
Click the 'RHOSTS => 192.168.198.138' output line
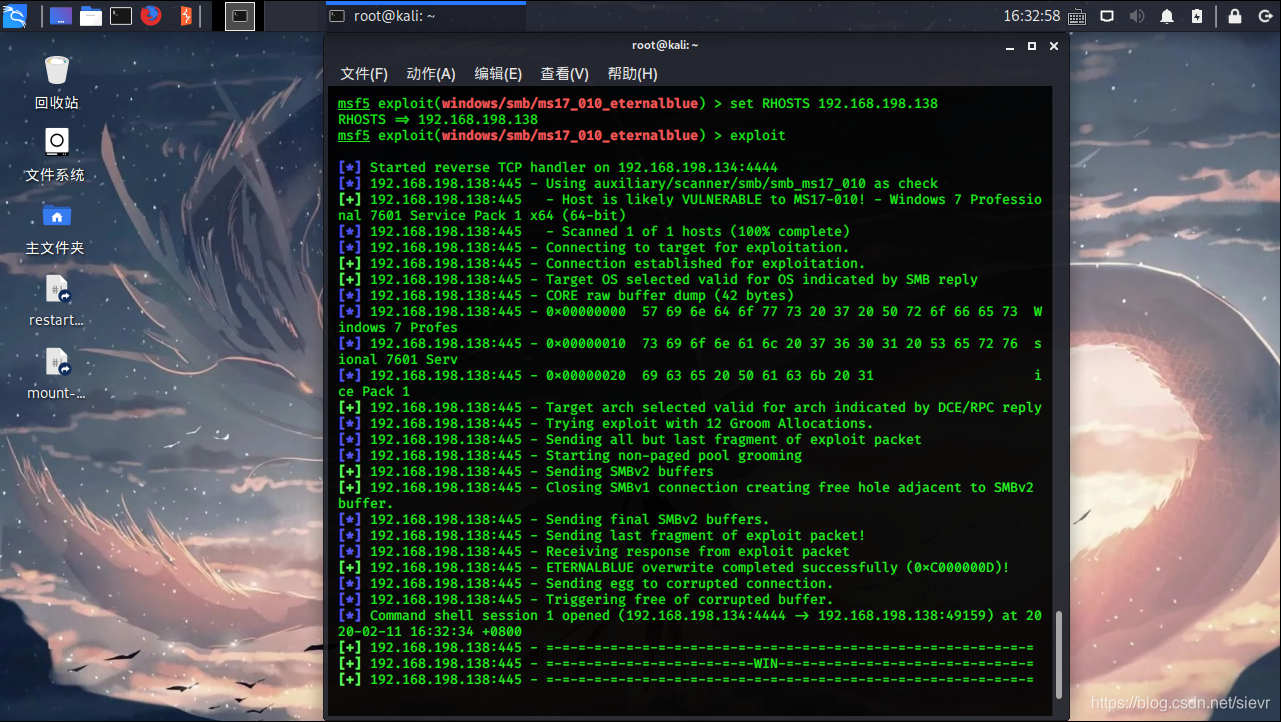pyautogui.click(x=438, y=120)
